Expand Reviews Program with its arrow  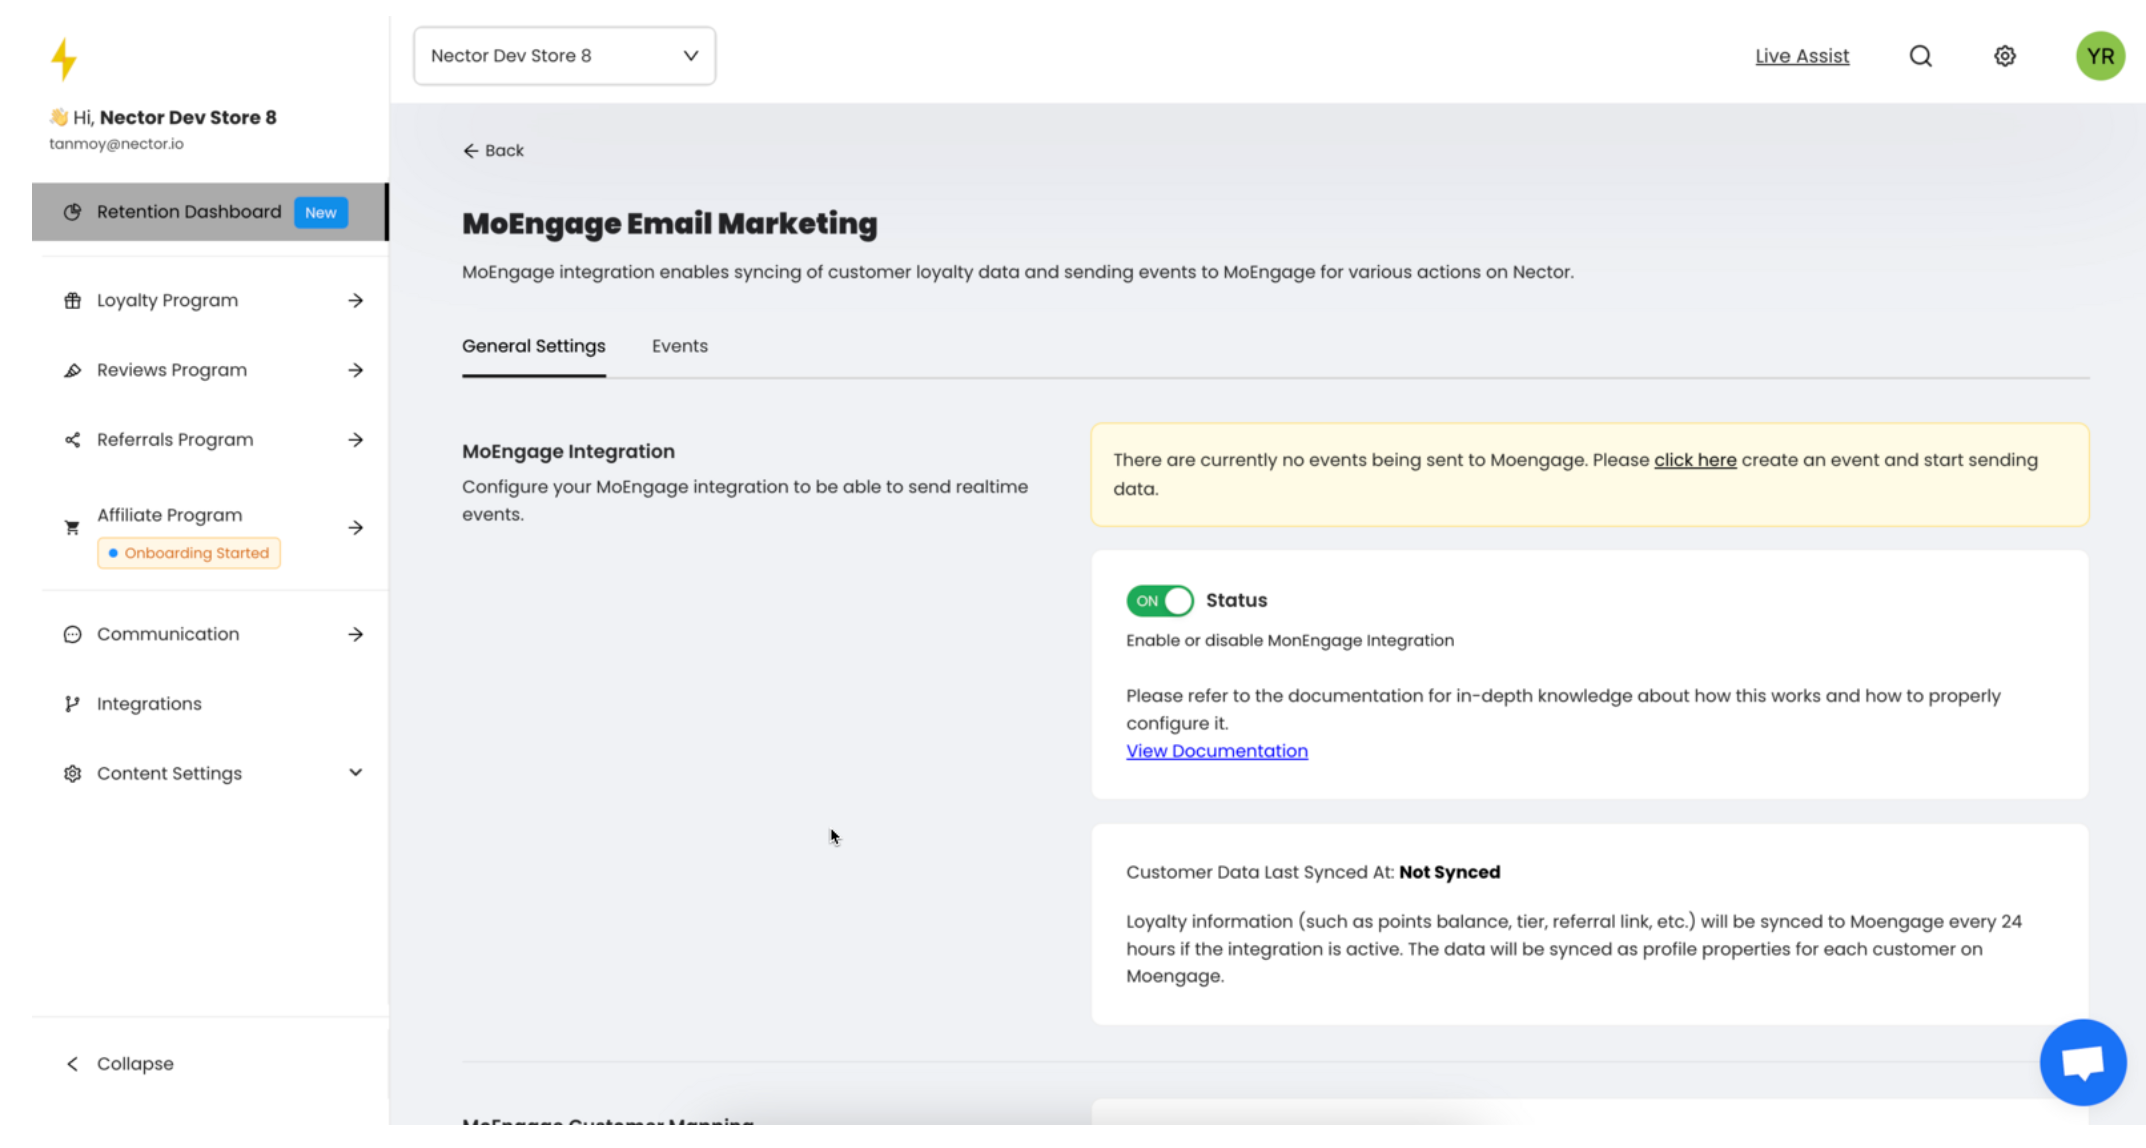[x=355, y=370]
